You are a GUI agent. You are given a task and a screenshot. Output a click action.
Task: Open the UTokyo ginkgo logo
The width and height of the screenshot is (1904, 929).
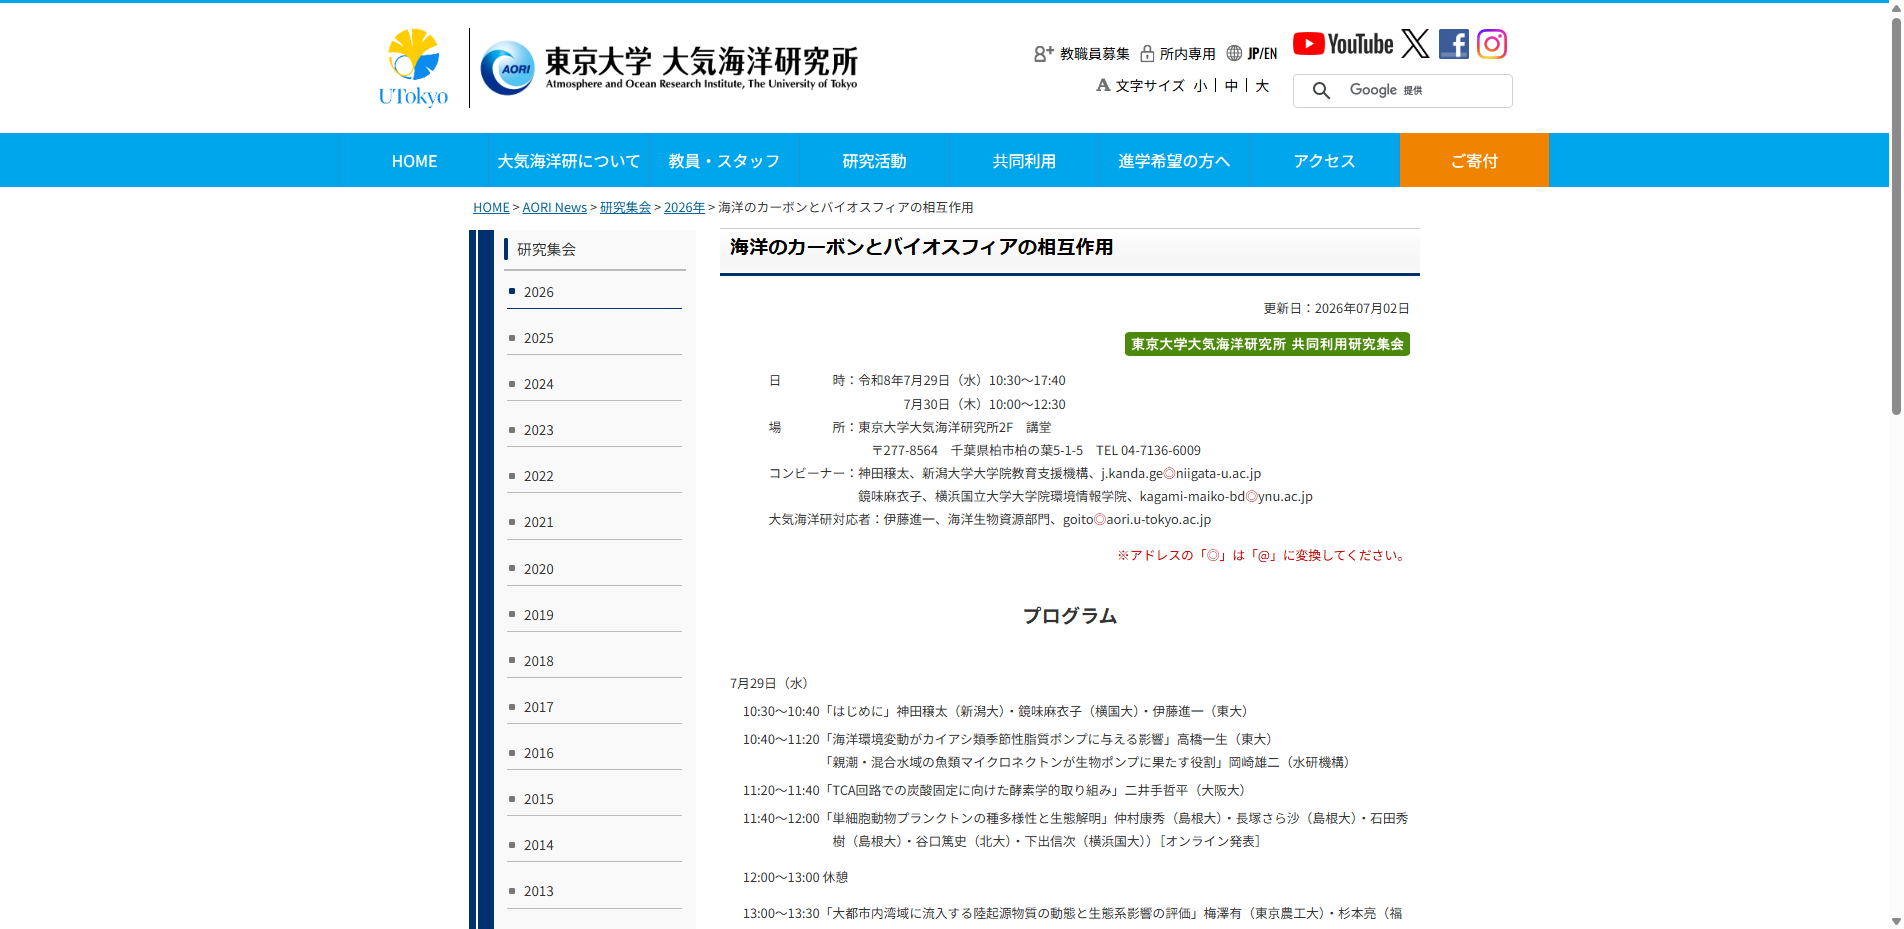coord(413,68)
